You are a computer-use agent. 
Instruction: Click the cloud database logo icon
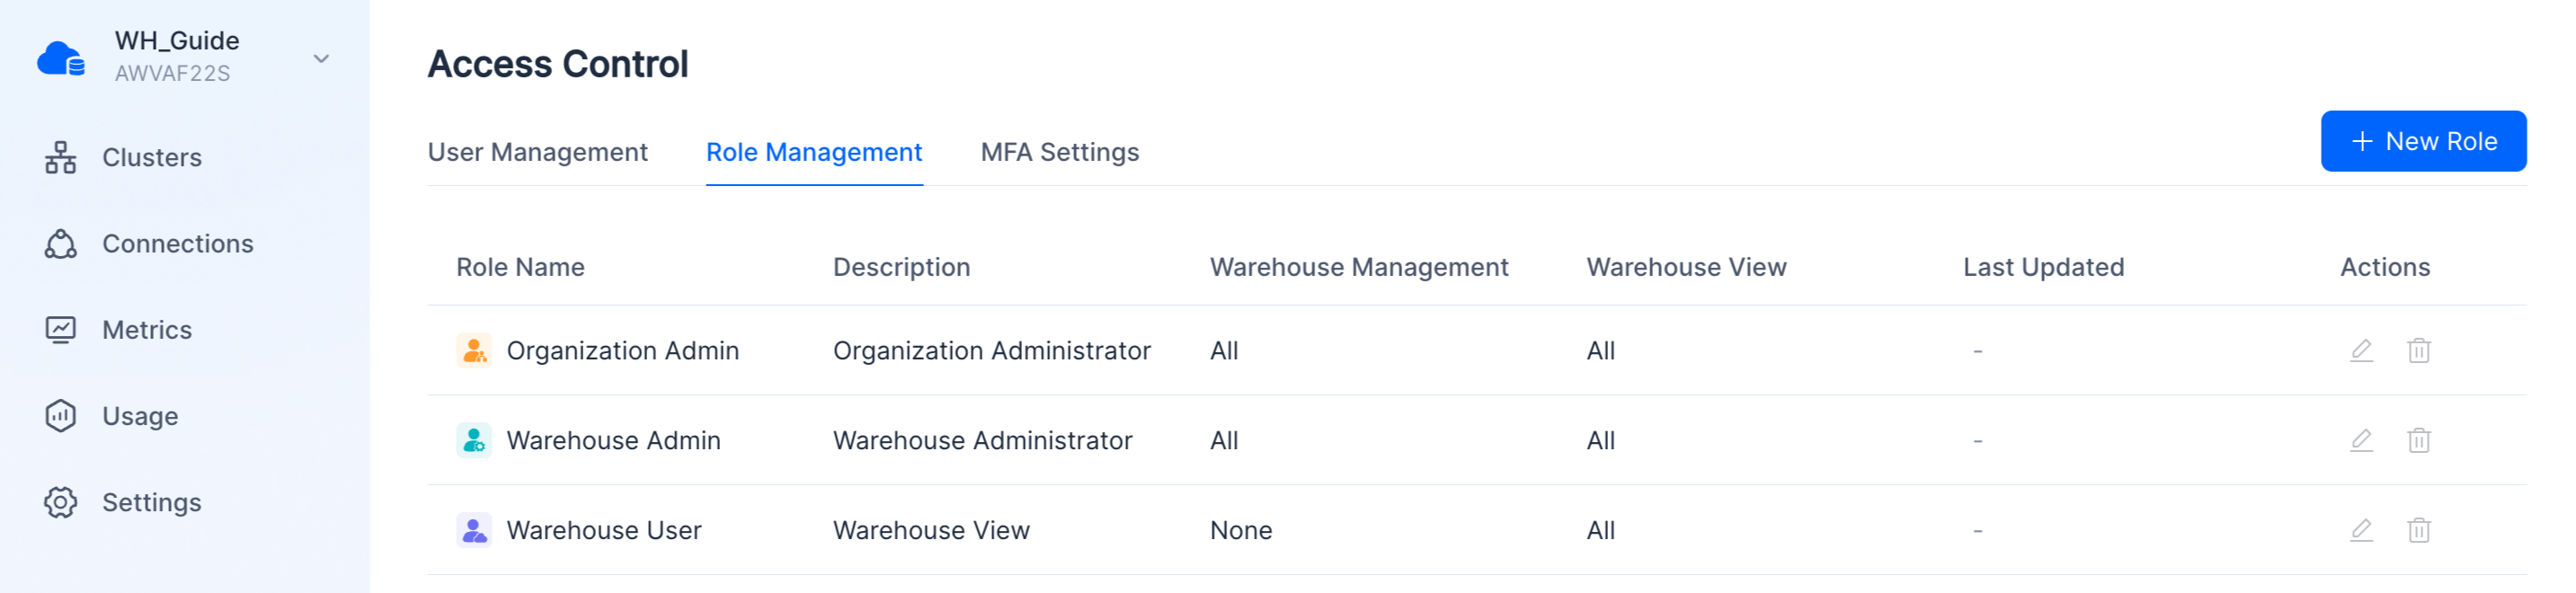61,58
